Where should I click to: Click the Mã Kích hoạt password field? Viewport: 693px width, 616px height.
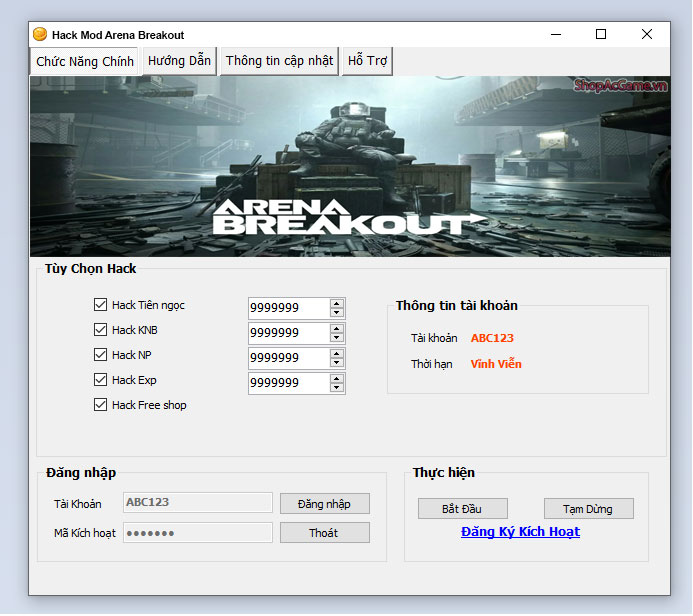coord(198,533)
